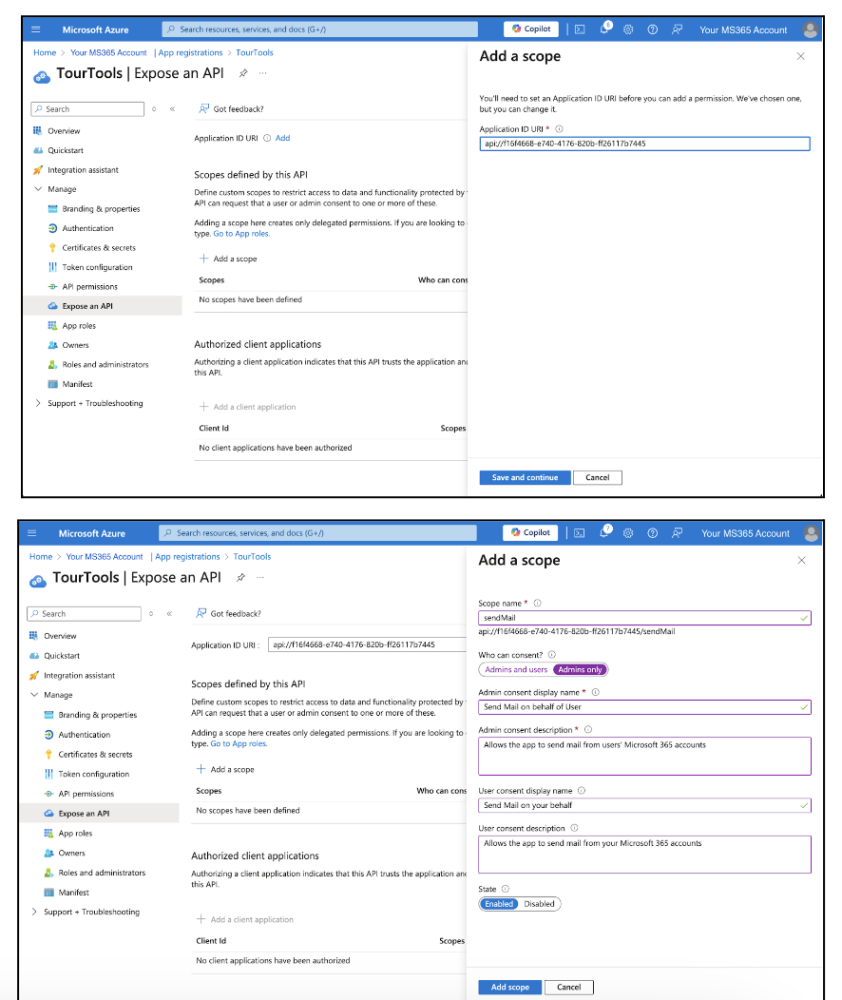The width and height of the screenshot is (842, 1000).
Task: Click Add a scope in lower window
Action: [226, 770]
